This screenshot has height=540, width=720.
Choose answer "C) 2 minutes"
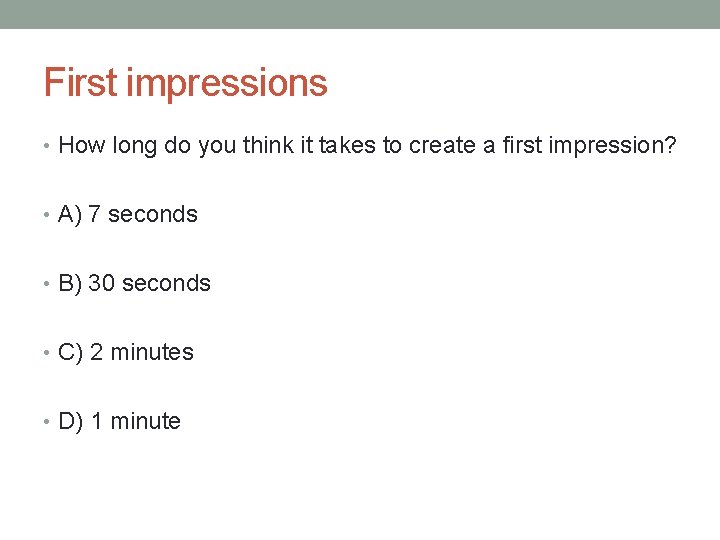tap(126, 353)
